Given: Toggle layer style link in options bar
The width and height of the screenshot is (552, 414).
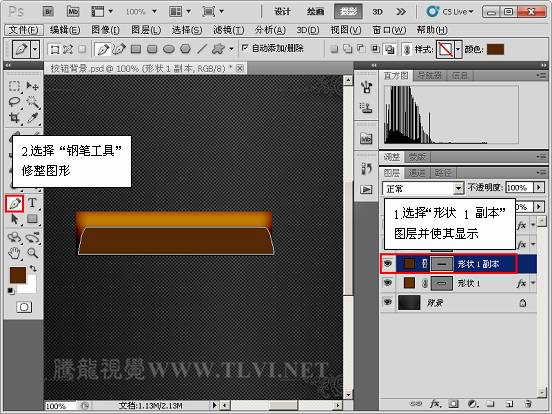Looking at the screenshot, I should [407, 49].
